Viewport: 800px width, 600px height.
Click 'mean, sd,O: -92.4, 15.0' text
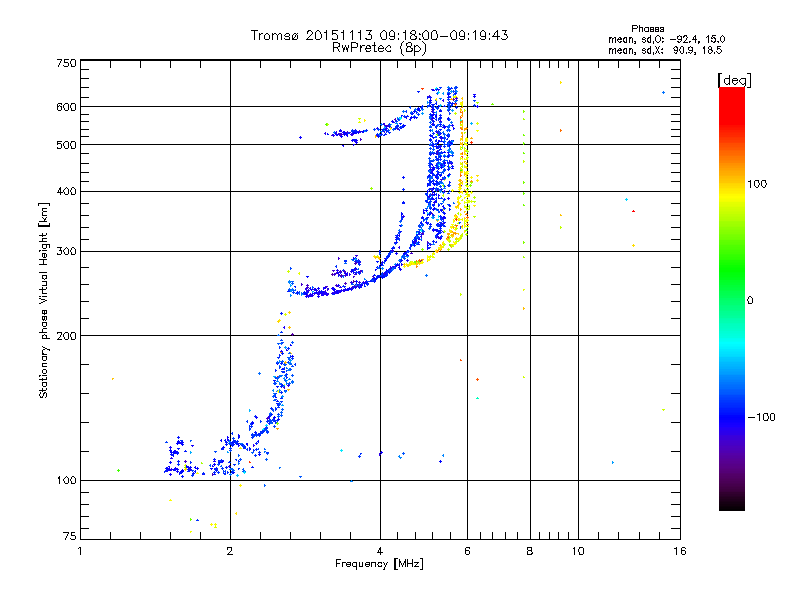click(666, 39)
